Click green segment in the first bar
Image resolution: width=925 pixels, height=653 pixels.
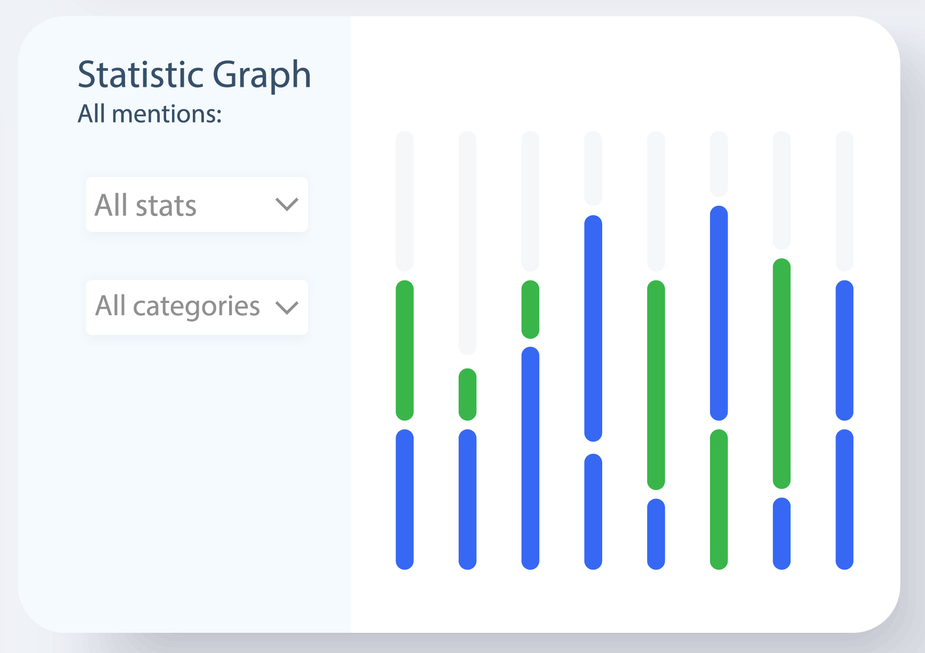[405, 350]
